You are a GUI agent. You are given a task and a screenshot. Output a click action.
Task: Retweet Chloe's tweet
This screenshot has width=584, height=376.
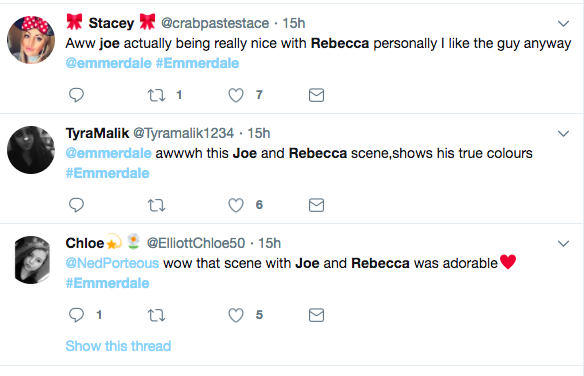tap(156, 315)
